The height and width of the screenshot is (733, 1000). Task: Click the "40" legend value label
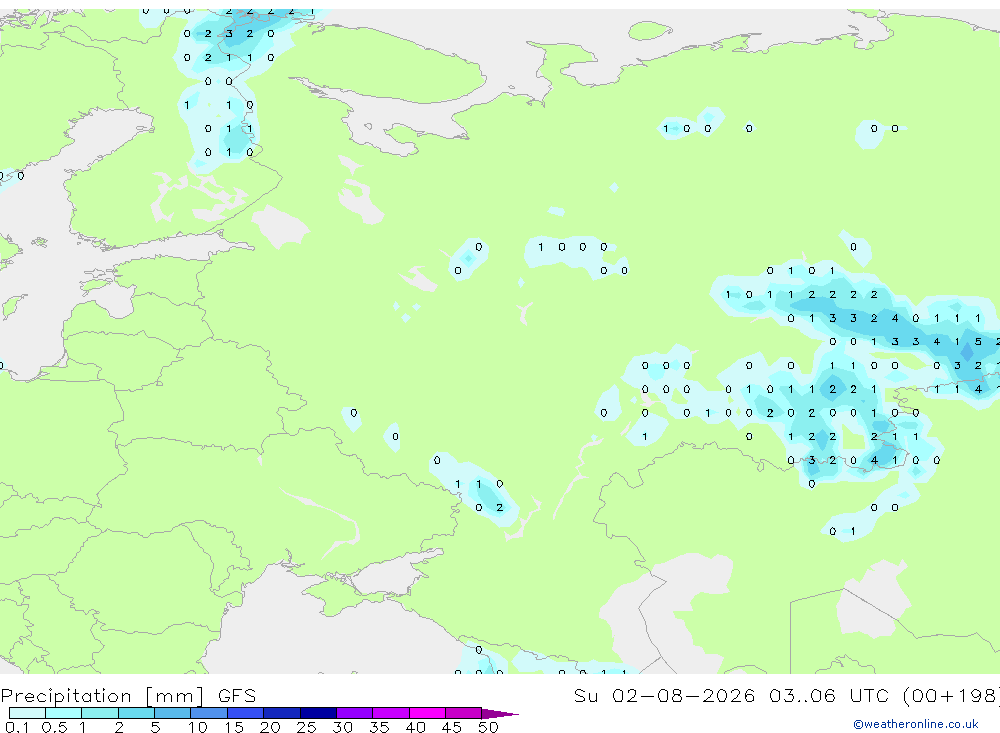415,727
